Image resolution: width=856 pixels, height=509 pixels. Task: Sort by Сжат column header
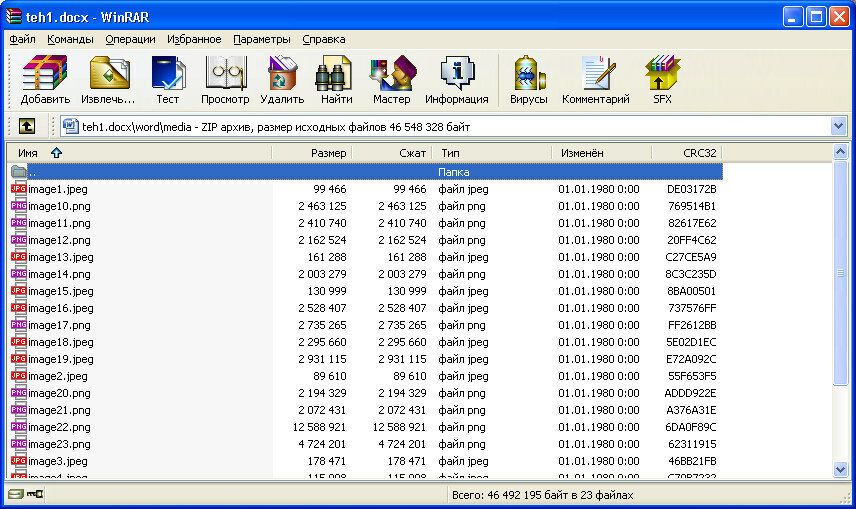(x=392, y=153)
